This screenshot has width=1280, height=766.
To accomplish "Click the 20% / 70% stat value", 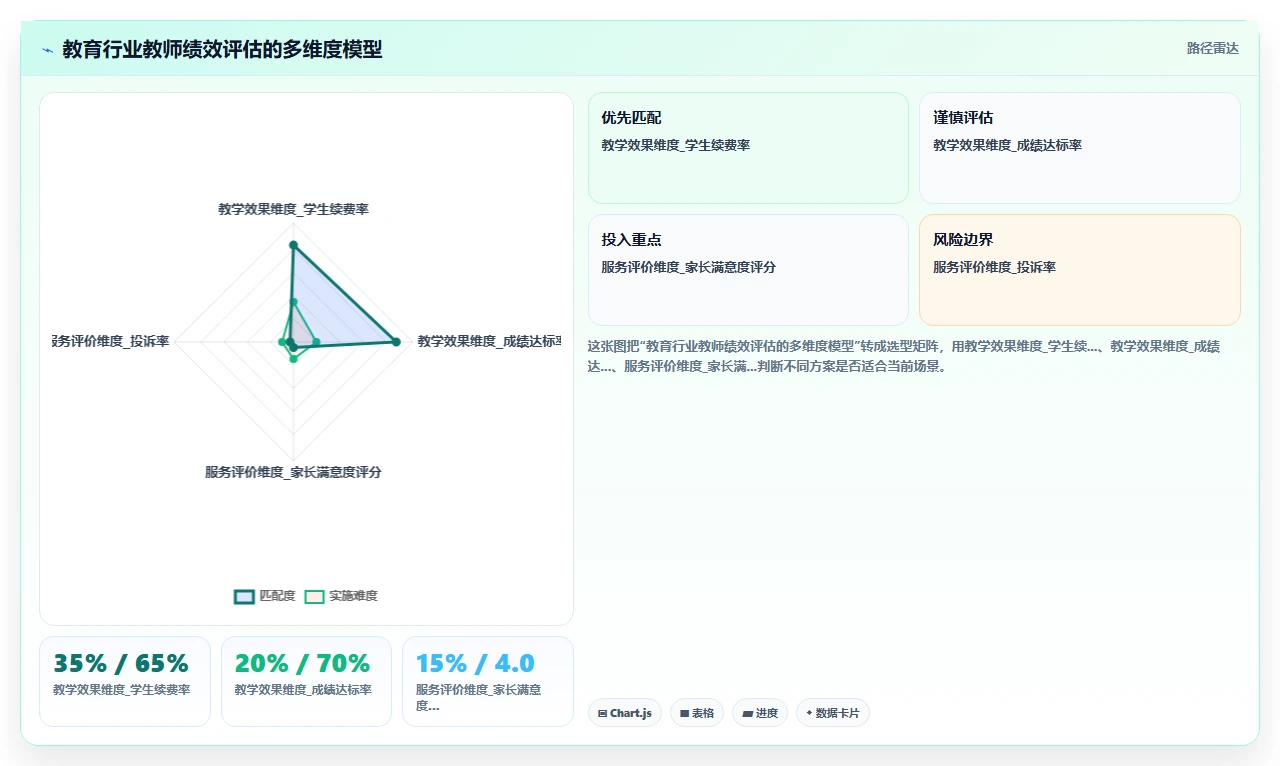I will coord(302,664).
